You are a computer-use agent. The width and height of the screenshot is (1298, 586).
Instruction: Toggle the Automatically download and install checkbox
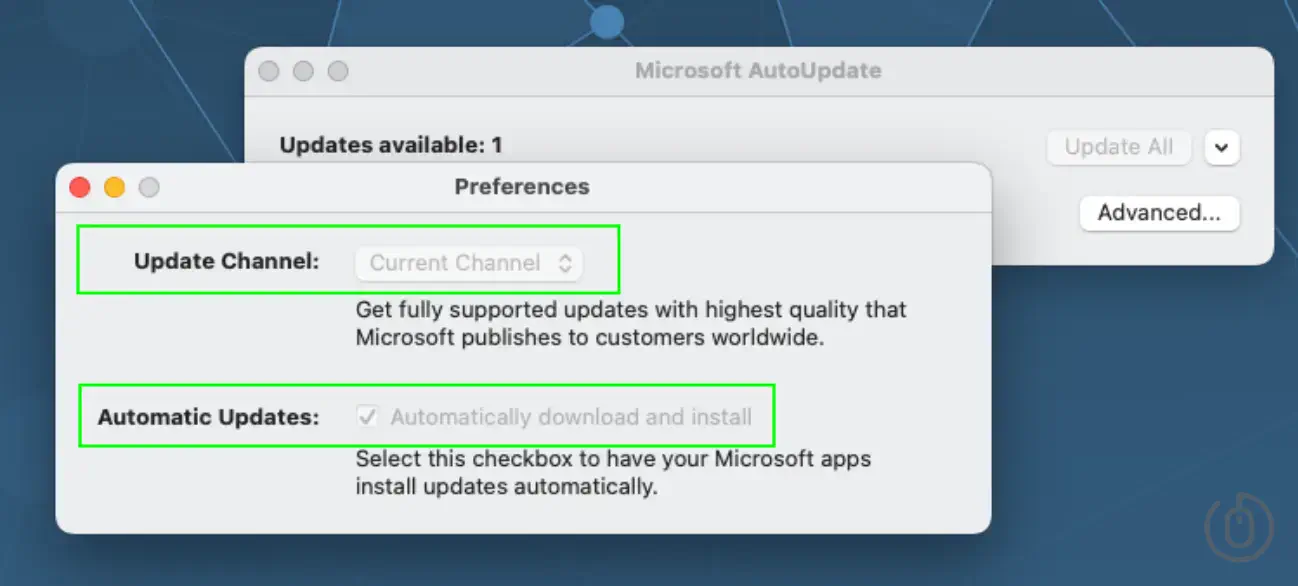click(368, 416)
